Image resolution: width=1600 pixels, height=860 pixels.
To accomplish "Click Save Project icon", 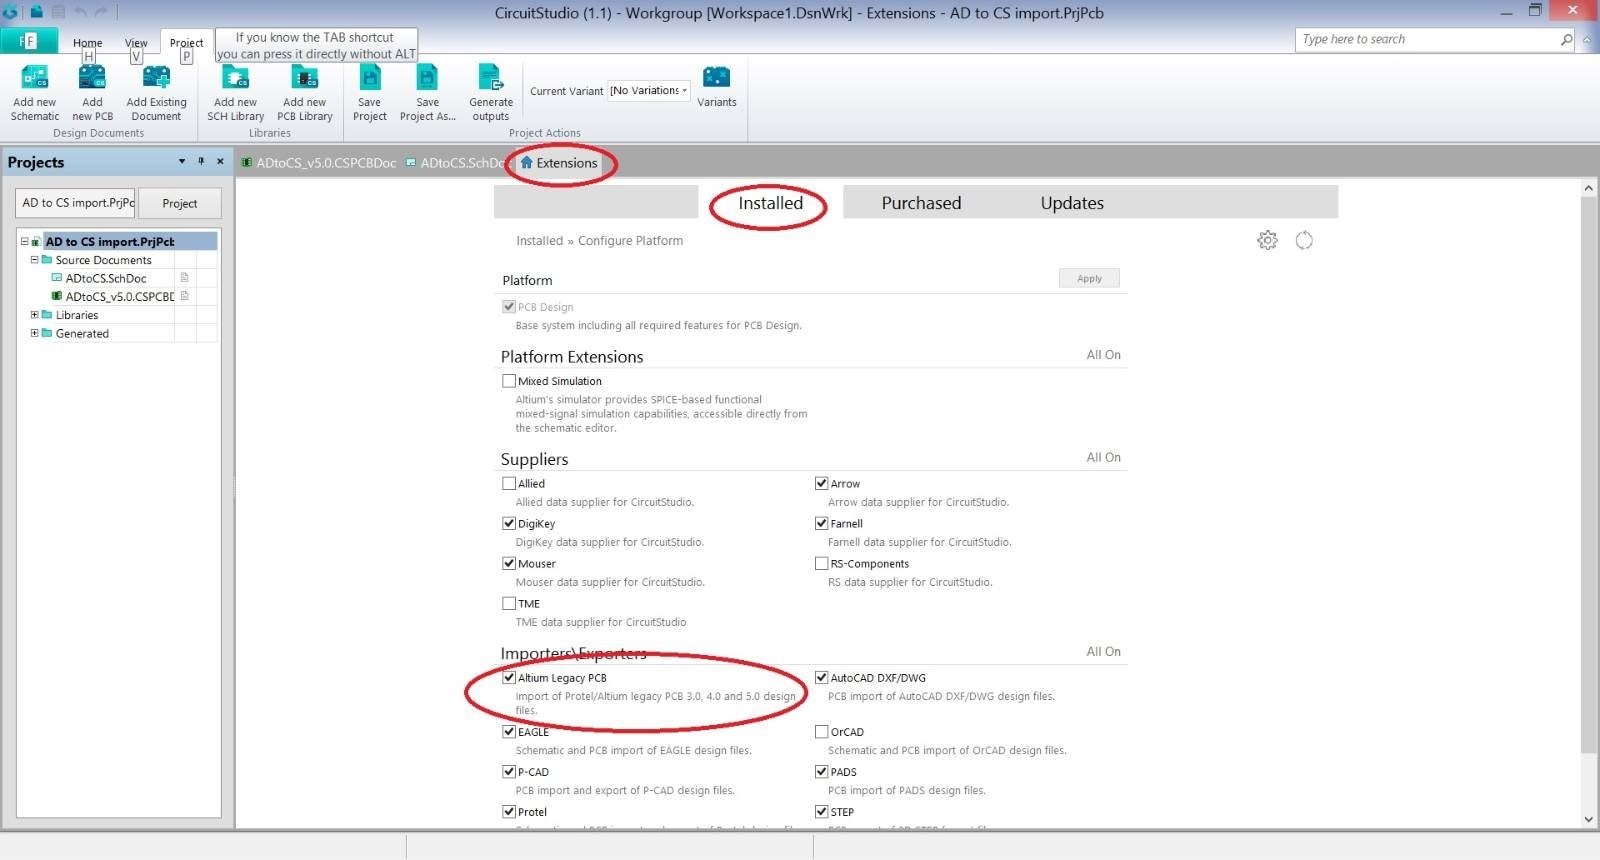I will [370, 77].
